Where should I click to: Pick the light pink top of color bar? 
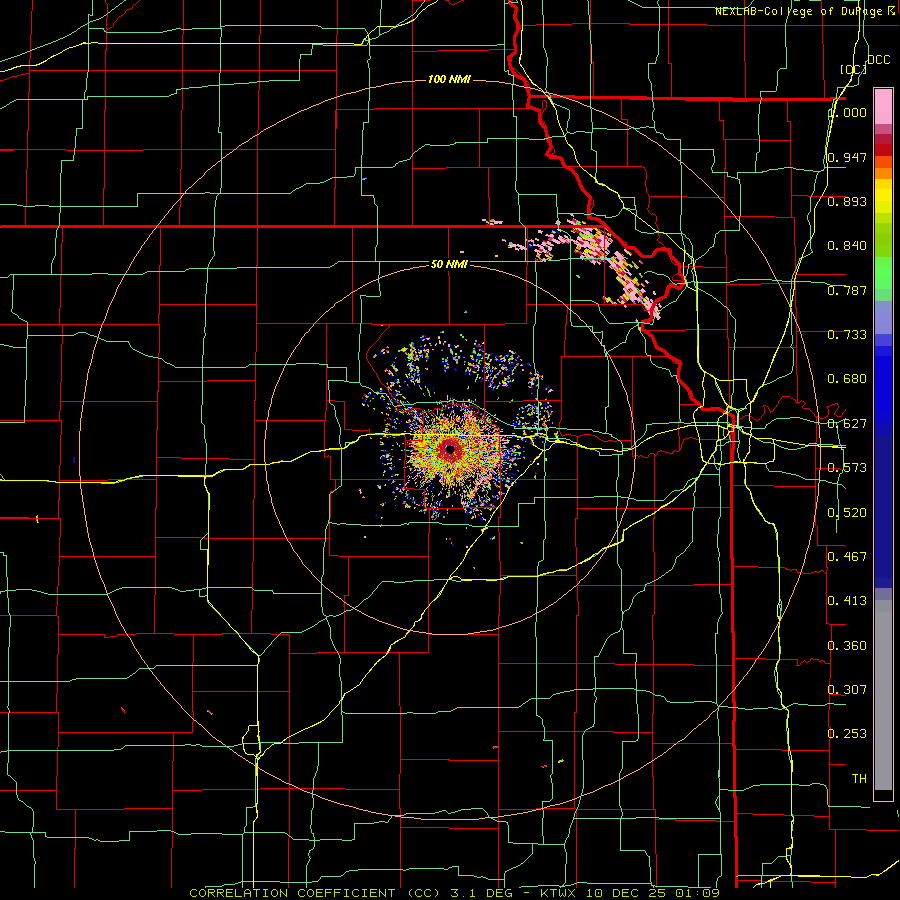883,106
